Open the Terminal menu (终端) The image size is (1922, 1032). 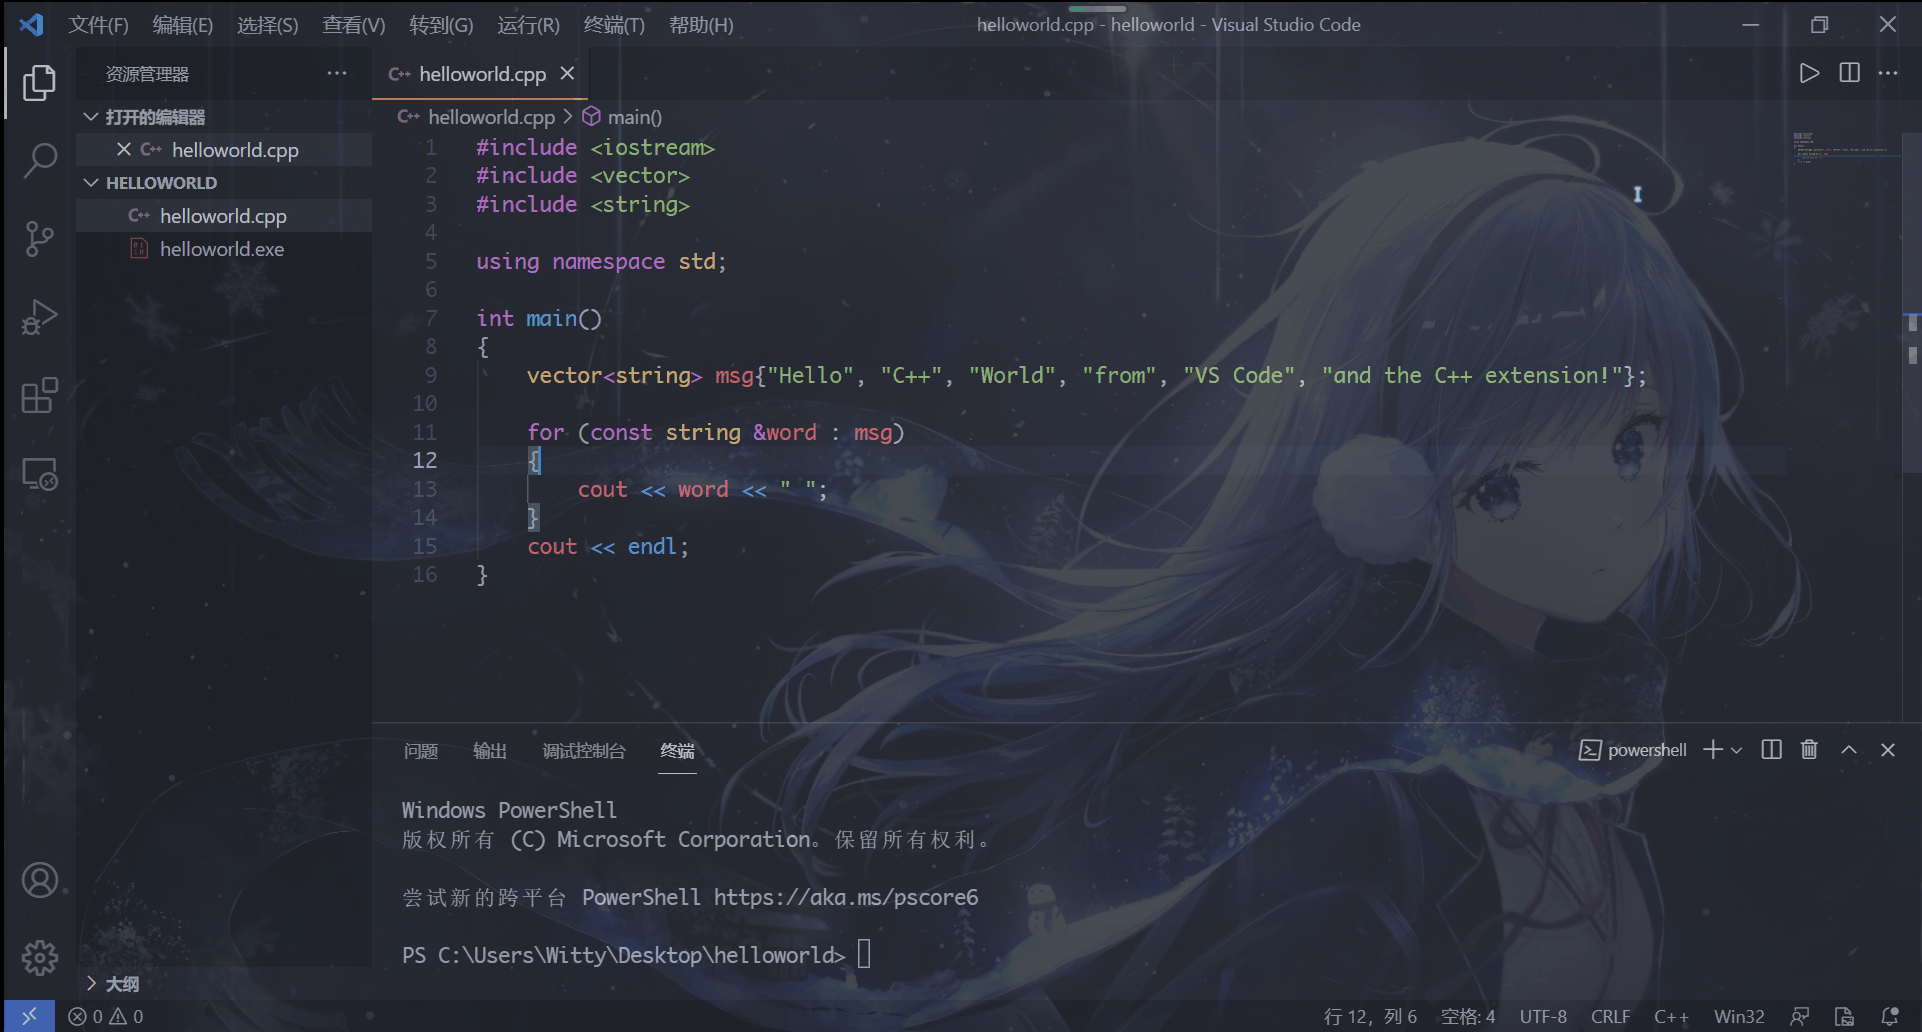tap(614, 25)
